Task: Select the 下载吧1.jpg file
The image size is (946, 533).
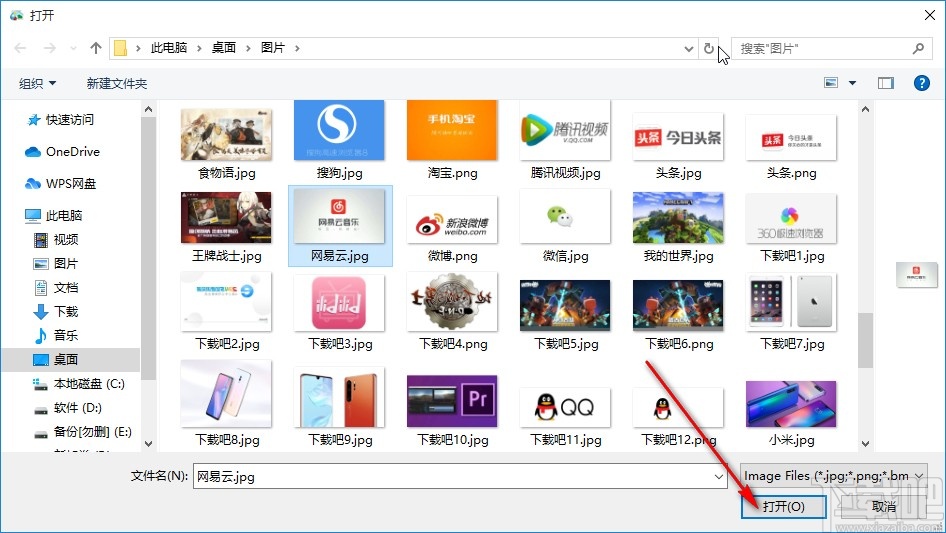Action: click(x=791, y=228)
